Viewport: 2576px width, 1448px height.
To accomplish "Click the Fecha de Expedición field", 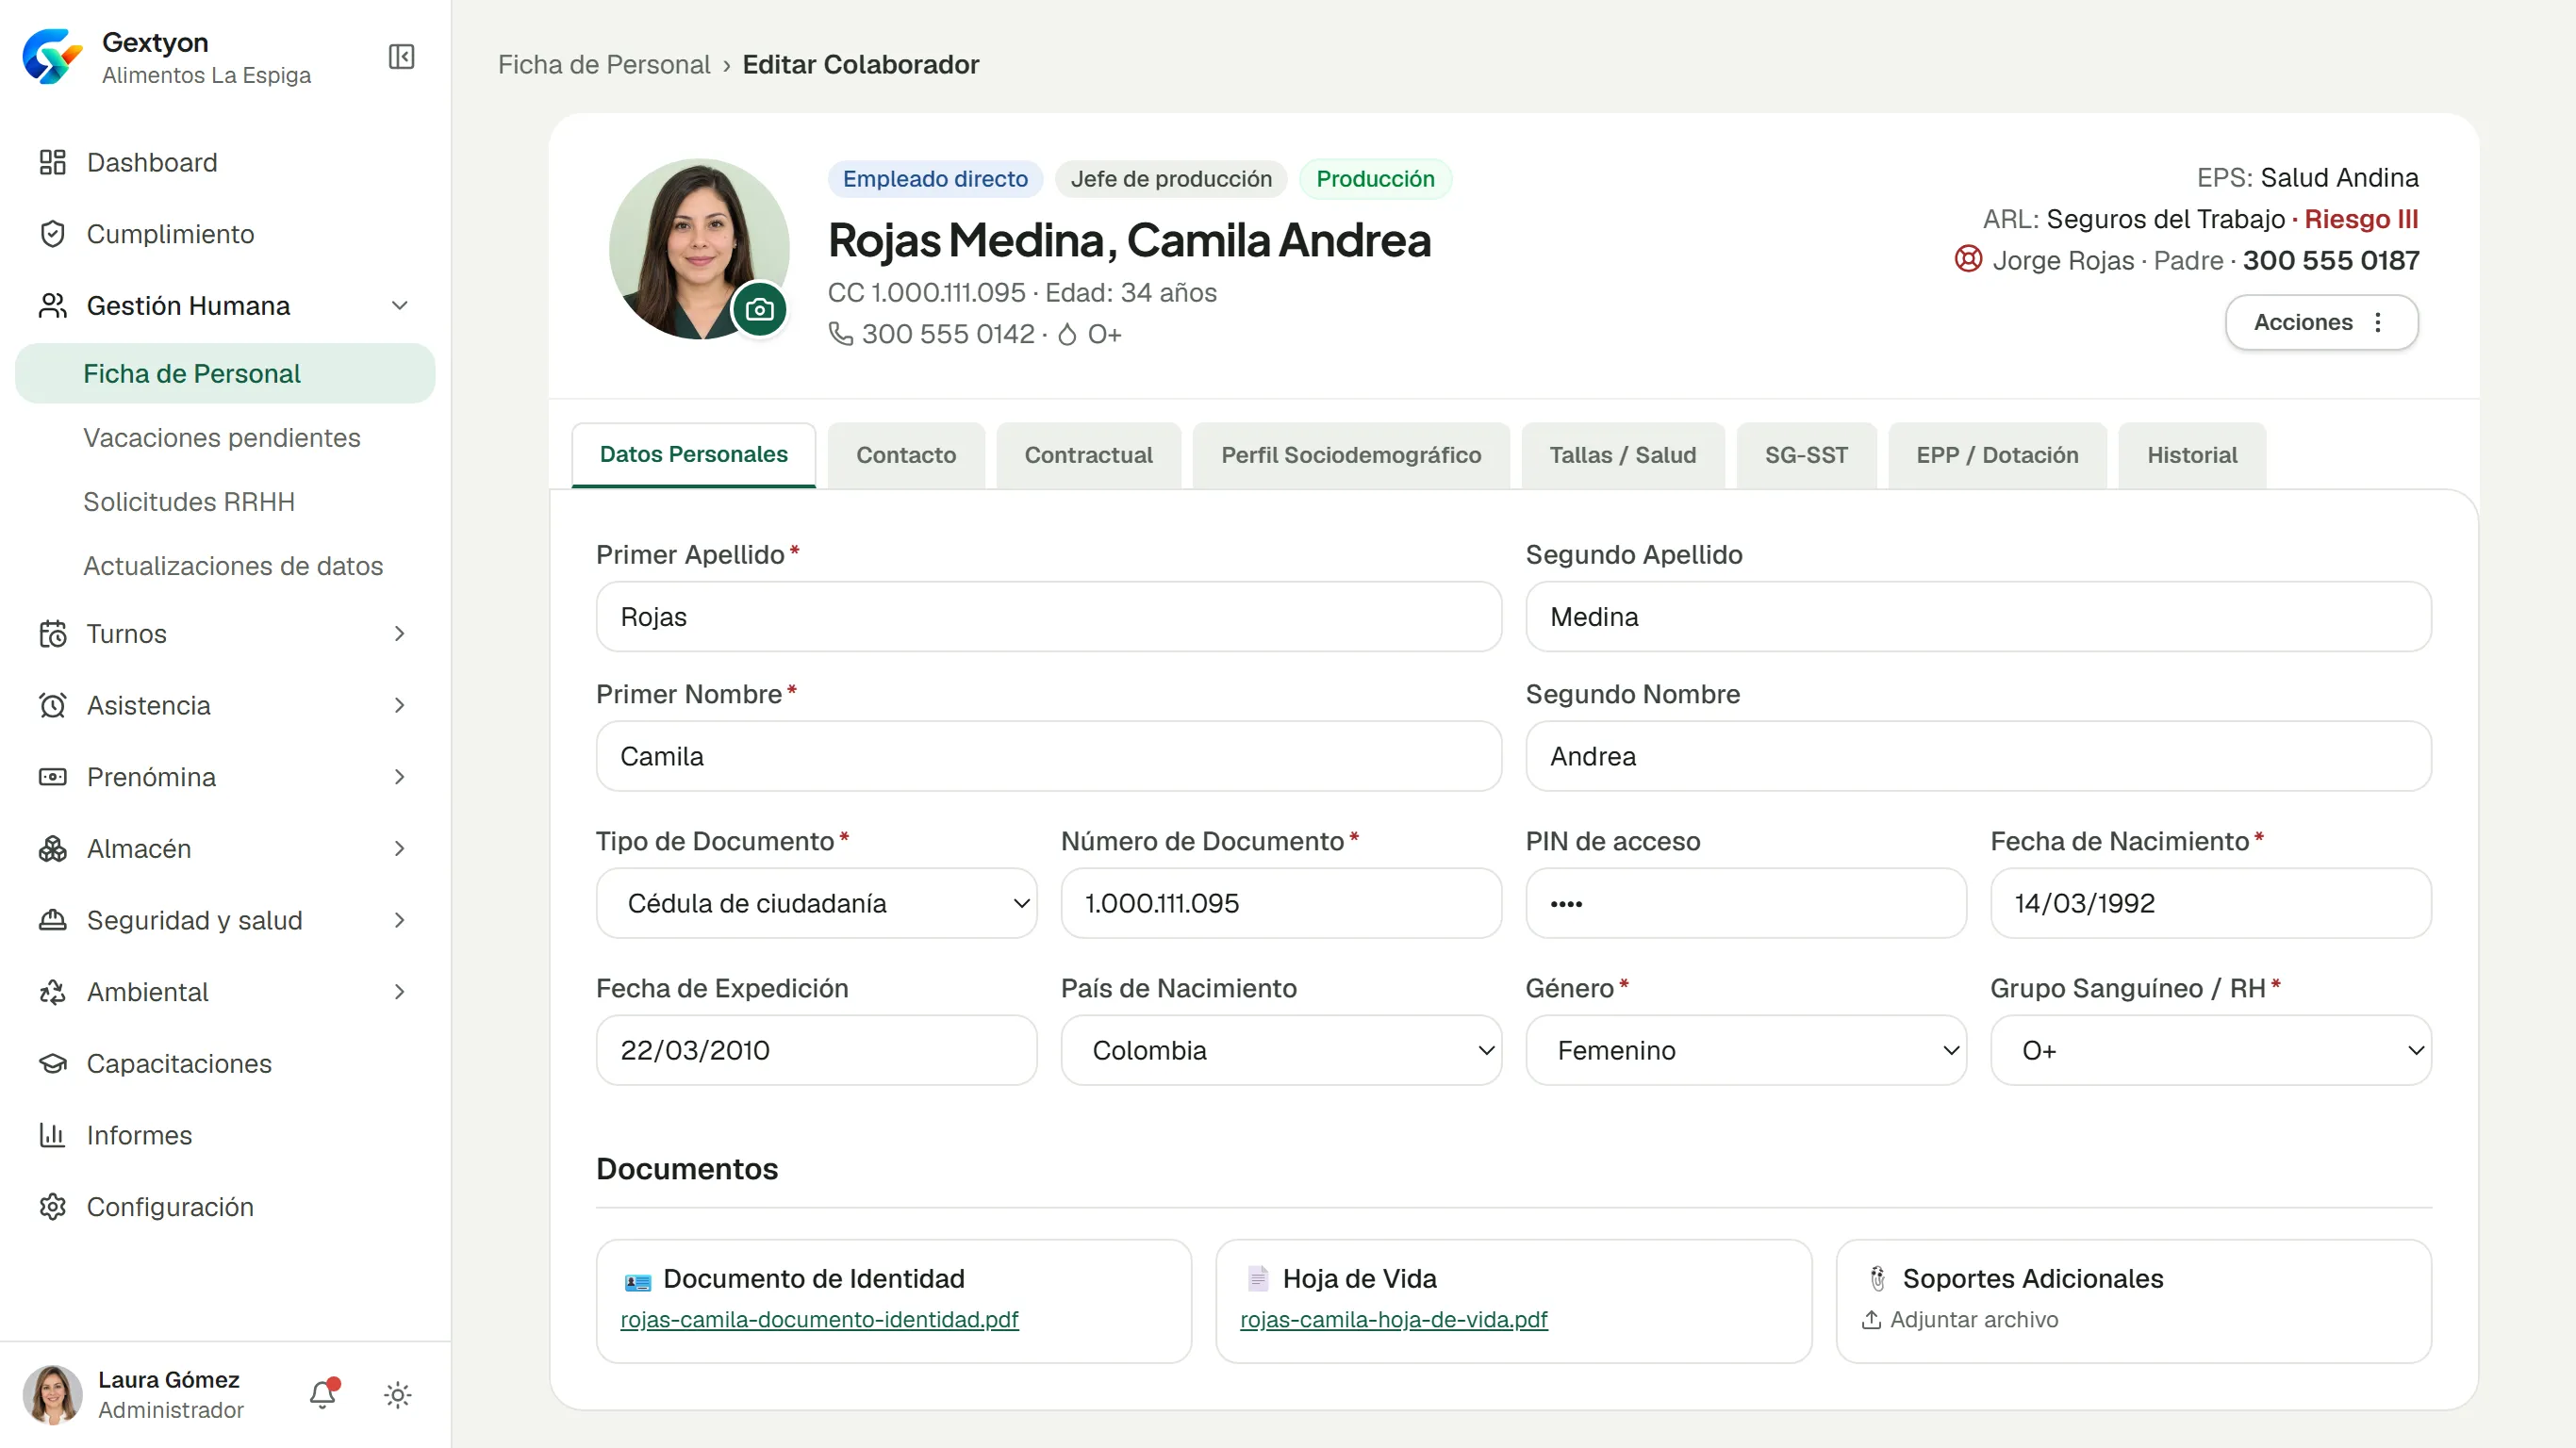I will coord(816,1050).
